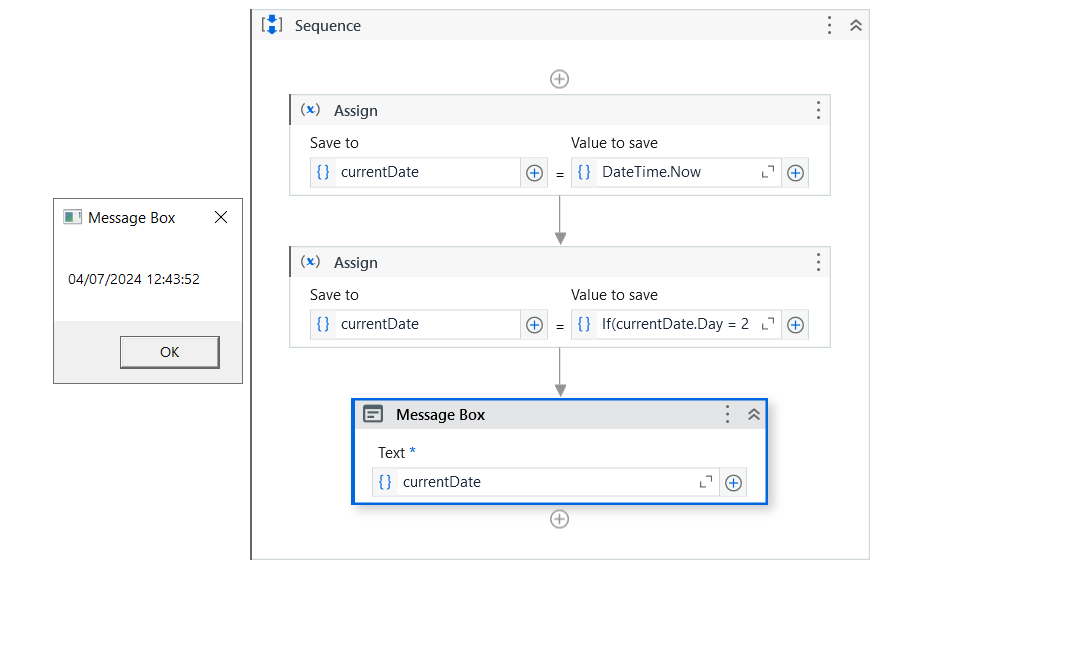Click plus button beside second Save to field
Image resolution: width=1070 pixels, height=660 pixels.
[x=534, y=325]
